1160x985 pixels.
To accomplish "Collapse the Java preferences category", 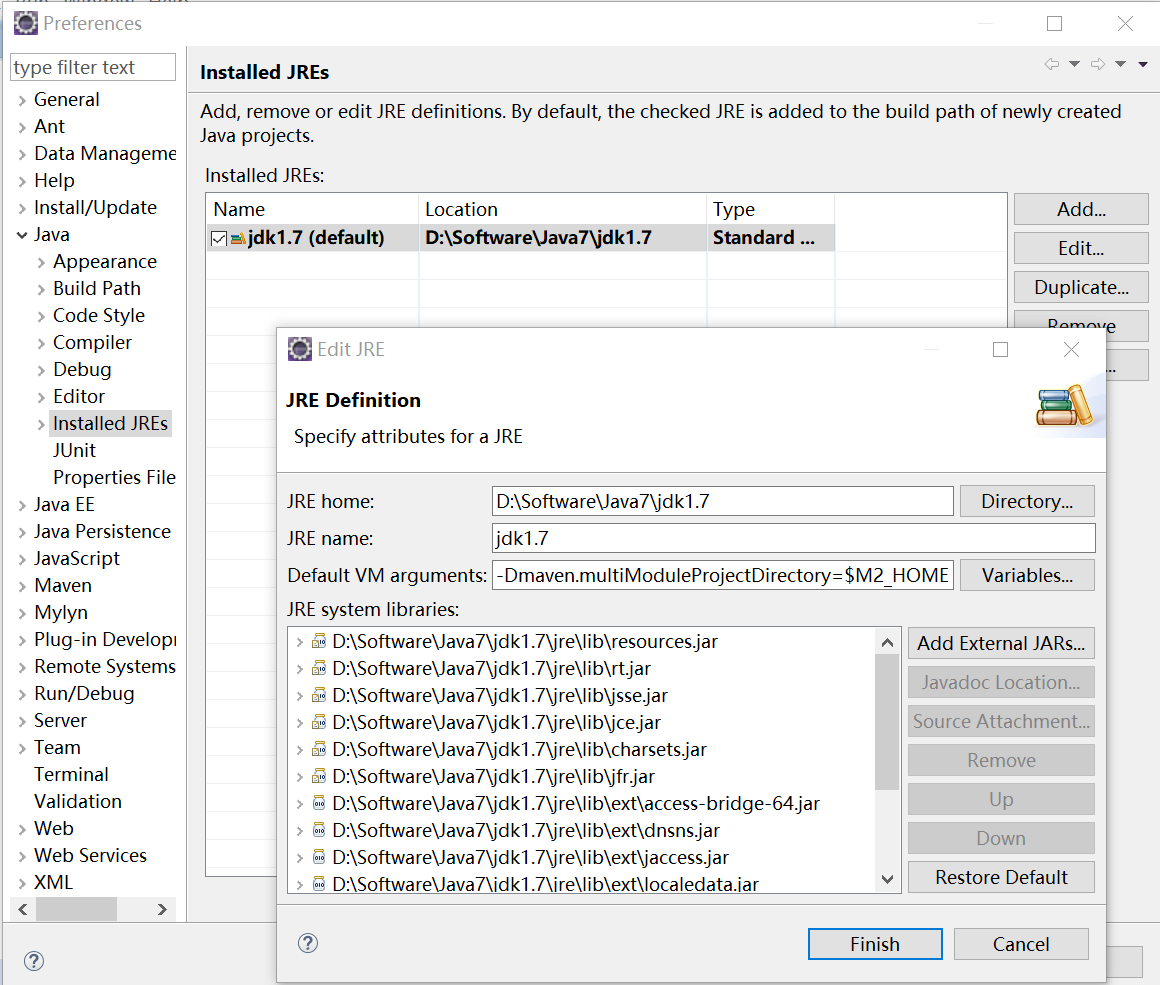I will pyautogui.click(x=22, y=235).
